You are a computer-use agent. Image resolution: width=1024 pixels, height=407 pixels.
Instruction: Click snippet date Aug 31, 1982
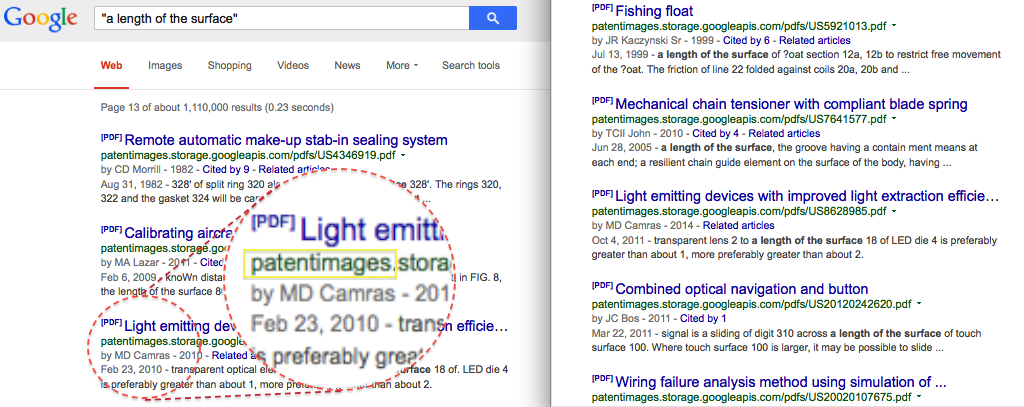point(131,184)
